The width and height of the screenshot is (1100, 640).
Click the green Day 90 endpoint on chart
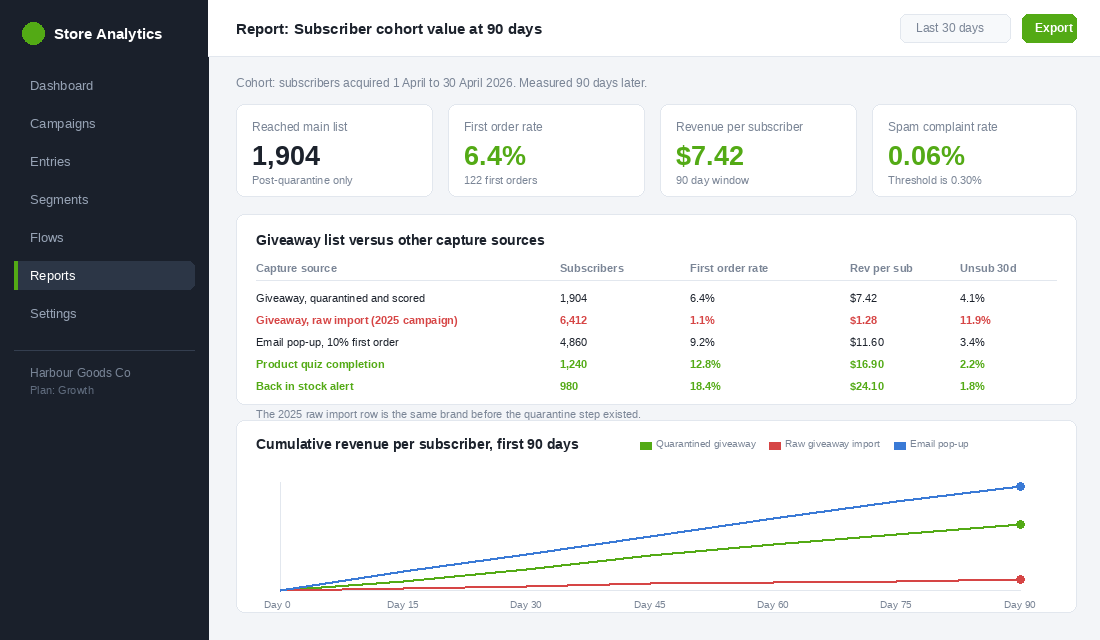click(x=1021, y=524)
